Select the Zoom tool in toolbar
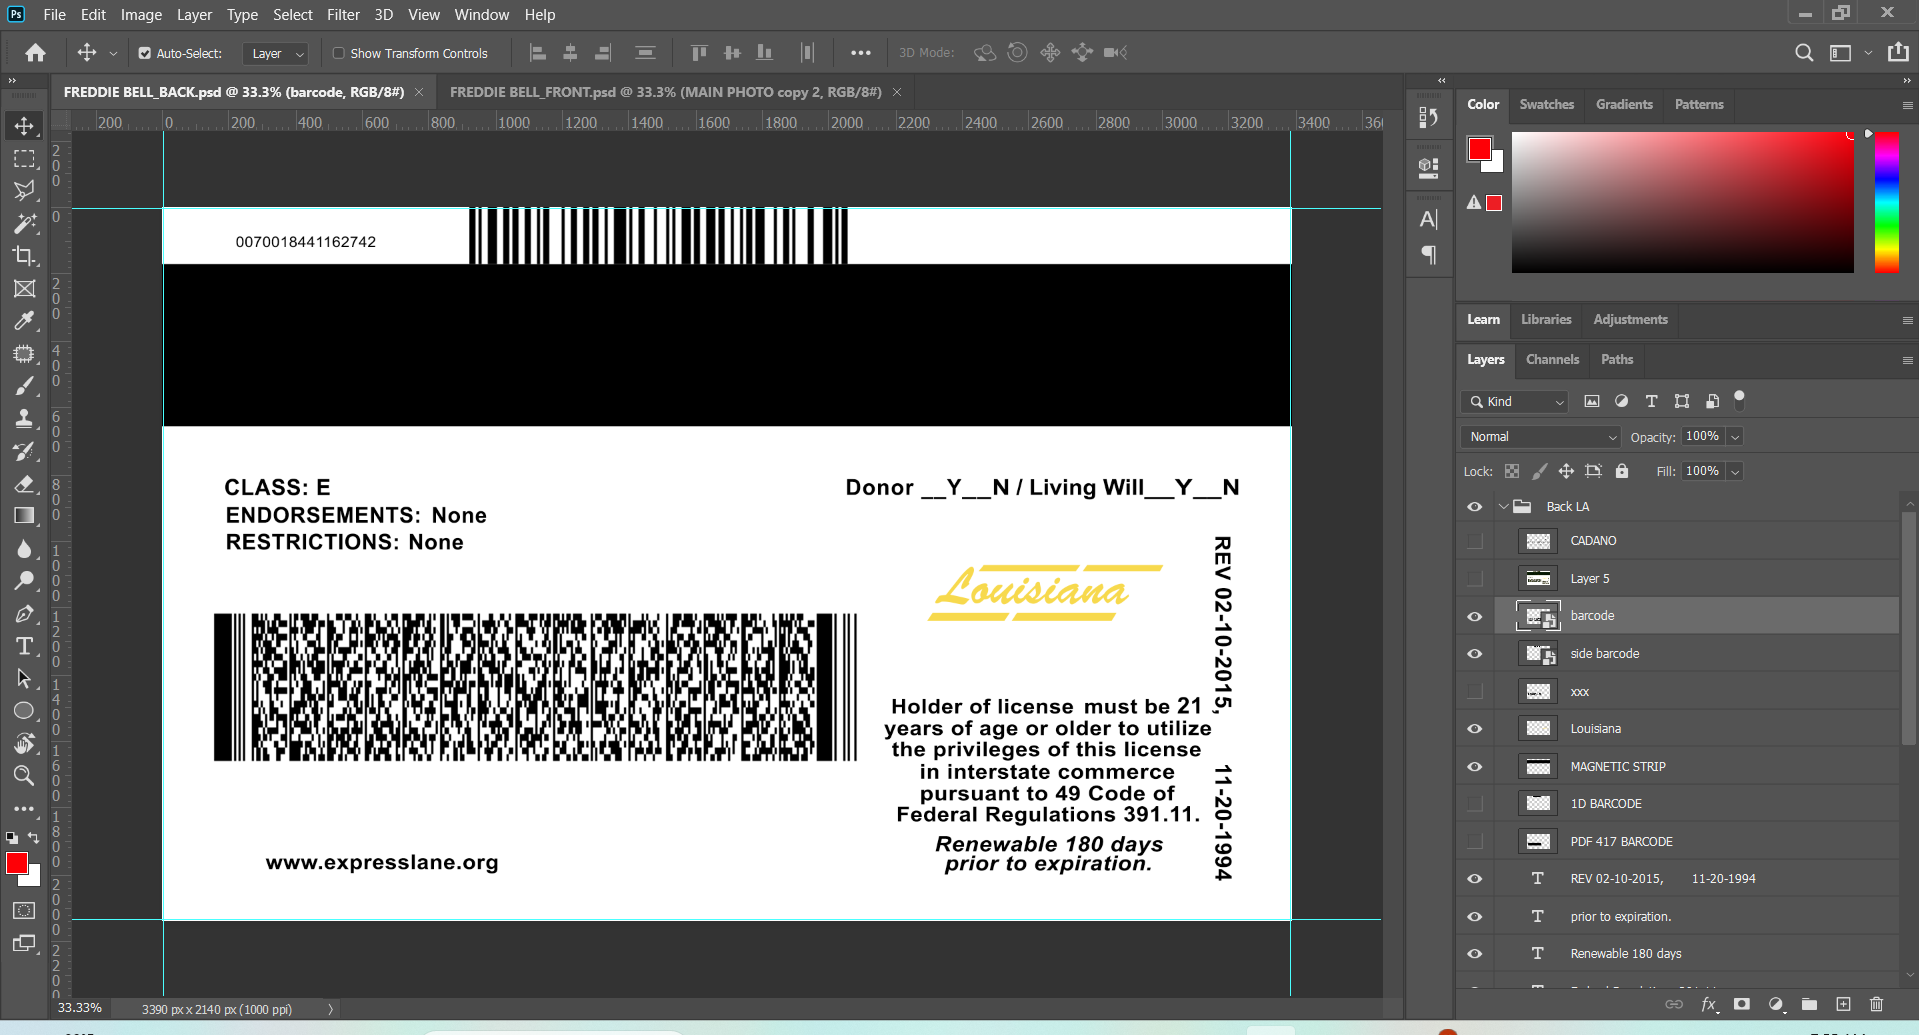The height and width of the screenshot is (1035, 1919). (24, 776)
